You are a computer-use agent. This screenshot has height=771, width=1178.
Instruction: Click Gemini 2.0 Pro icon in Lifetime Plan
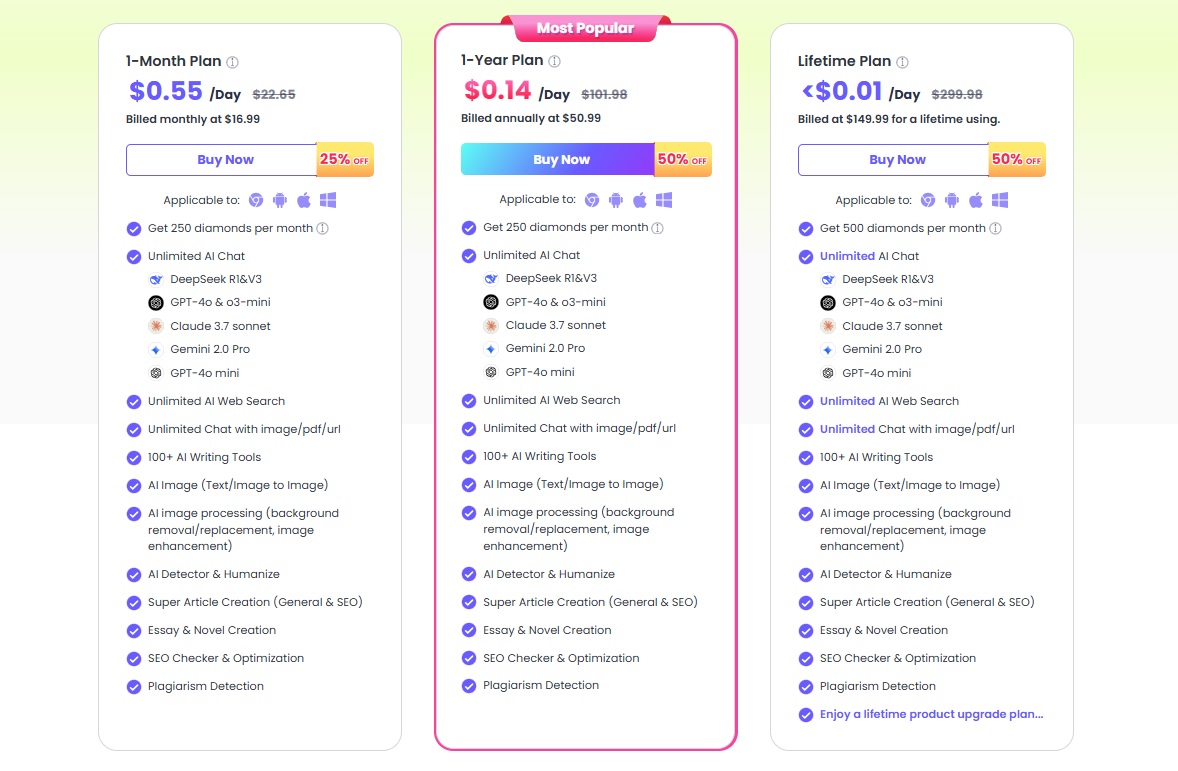(x=827, y=349)
